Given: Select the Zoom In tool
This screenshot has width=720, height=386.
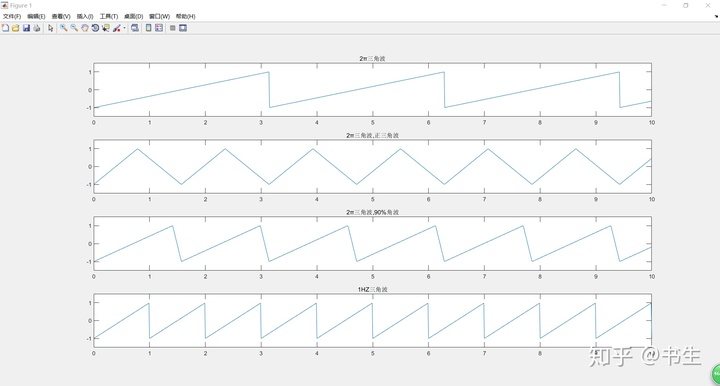Looking at the screenshot, I should (63, 28).
